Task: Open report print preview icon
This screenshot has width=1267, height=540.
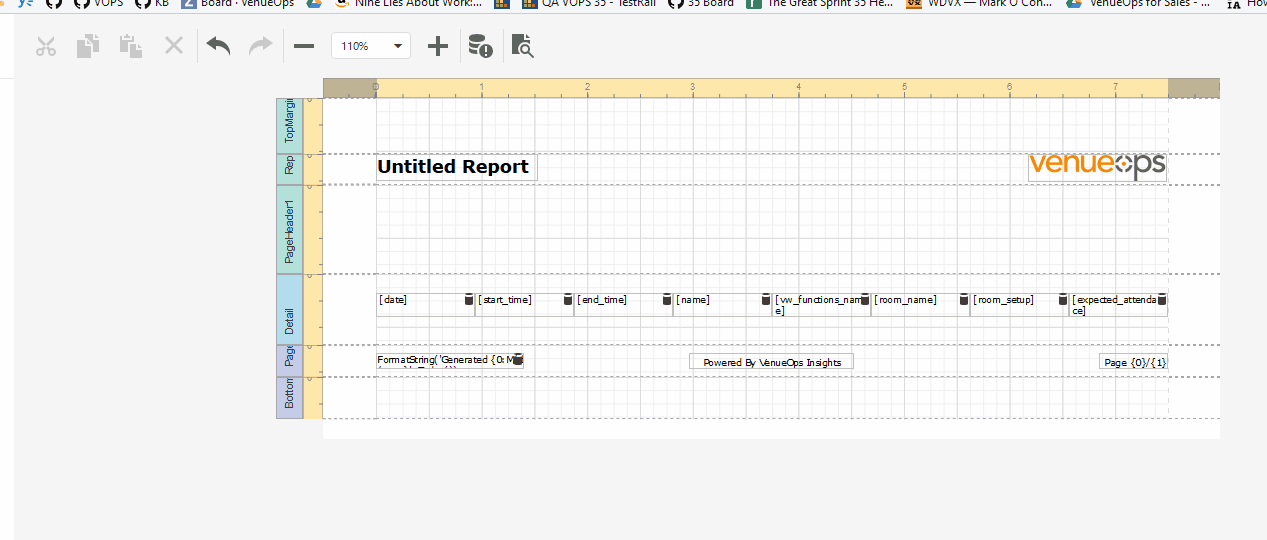Action: [x=522, y=46]
